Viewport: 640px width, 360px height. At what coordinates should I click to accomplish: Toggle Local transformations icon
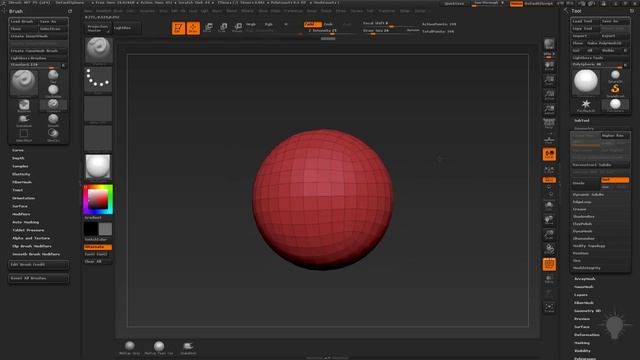tap(549, 154)
